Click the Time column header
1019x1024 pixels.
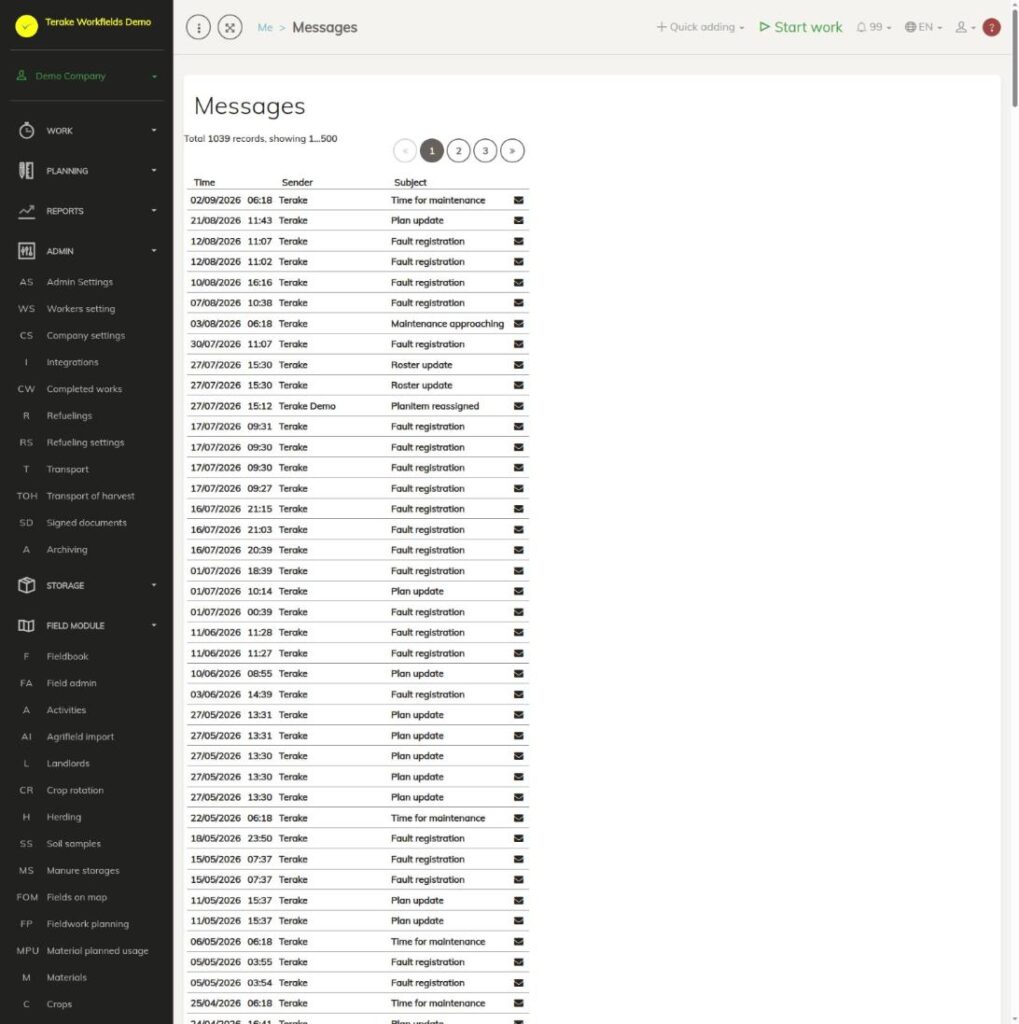click(x=204, y=182)
